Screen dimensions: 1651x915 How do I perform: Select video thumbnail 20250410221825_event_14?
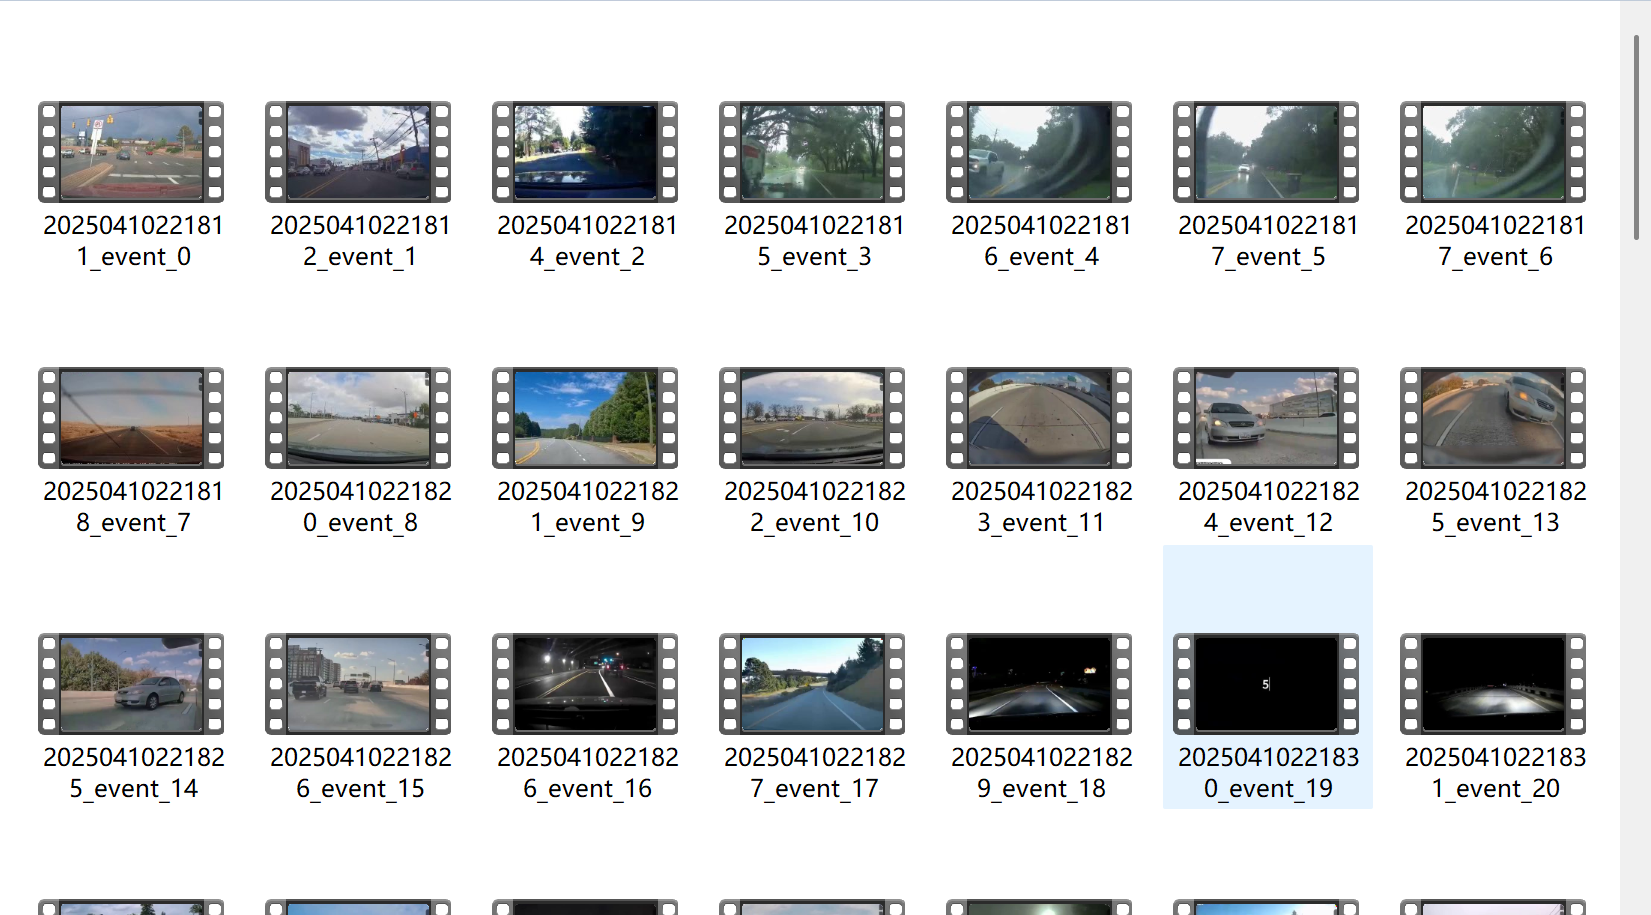coord(131,684)
